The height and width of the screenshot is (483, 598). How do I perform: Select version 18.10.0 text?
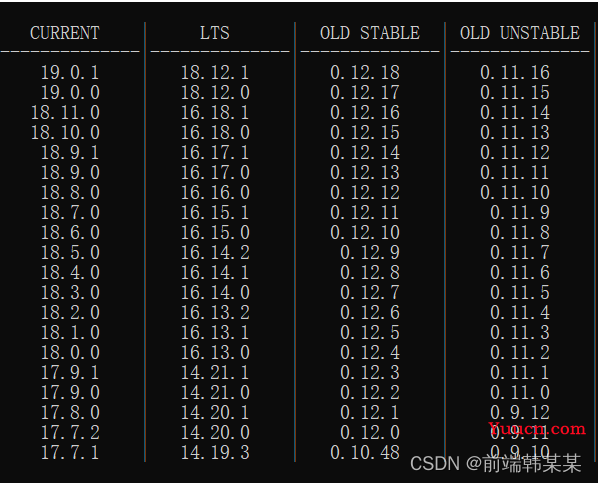coord(65,132)
